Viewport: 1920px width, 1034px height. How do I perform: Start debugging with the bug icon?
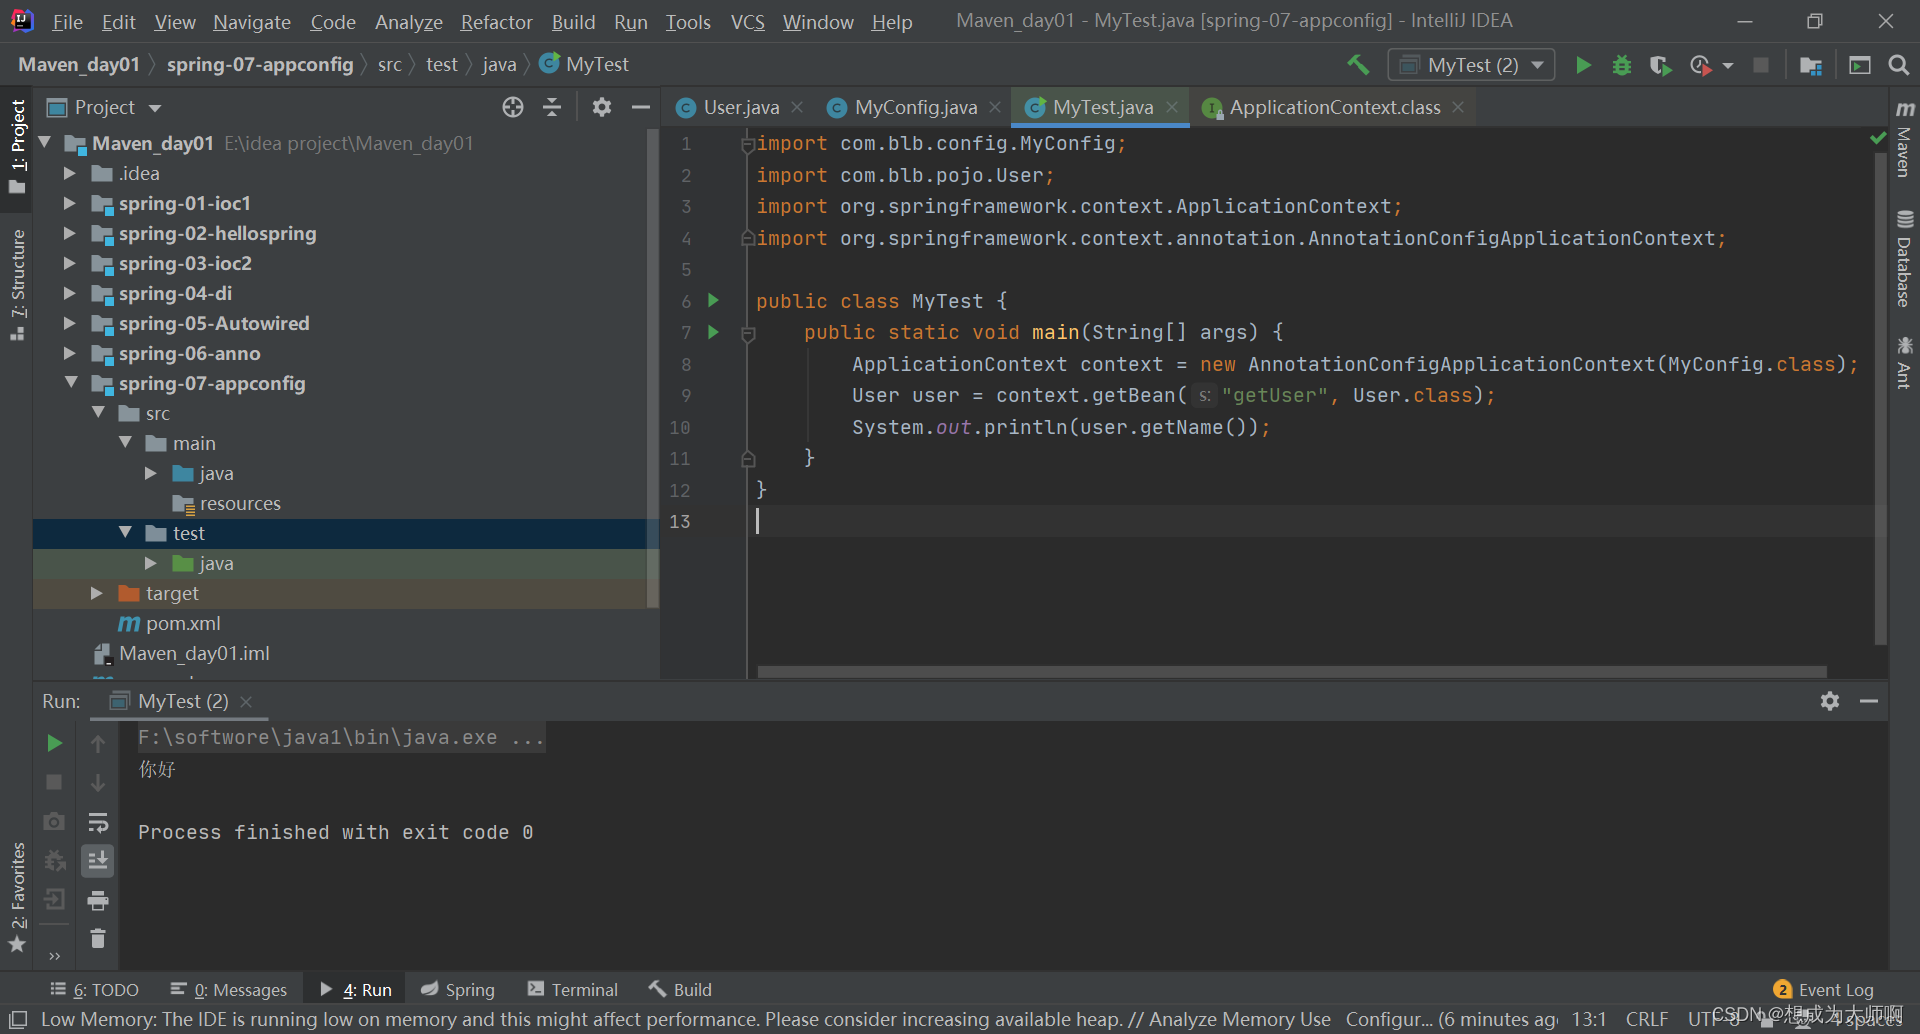point(1622,65)
